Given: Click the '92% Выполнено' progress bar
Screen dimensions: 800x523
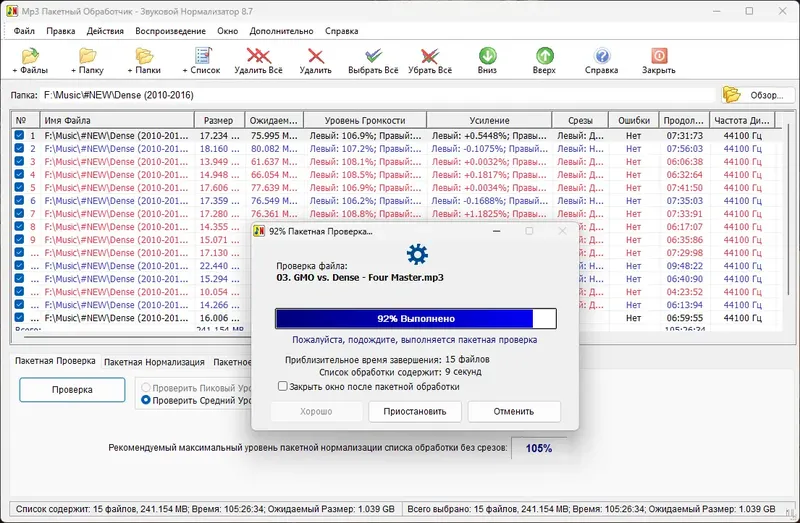Looking at the screenshot, I should coord(416,318).
